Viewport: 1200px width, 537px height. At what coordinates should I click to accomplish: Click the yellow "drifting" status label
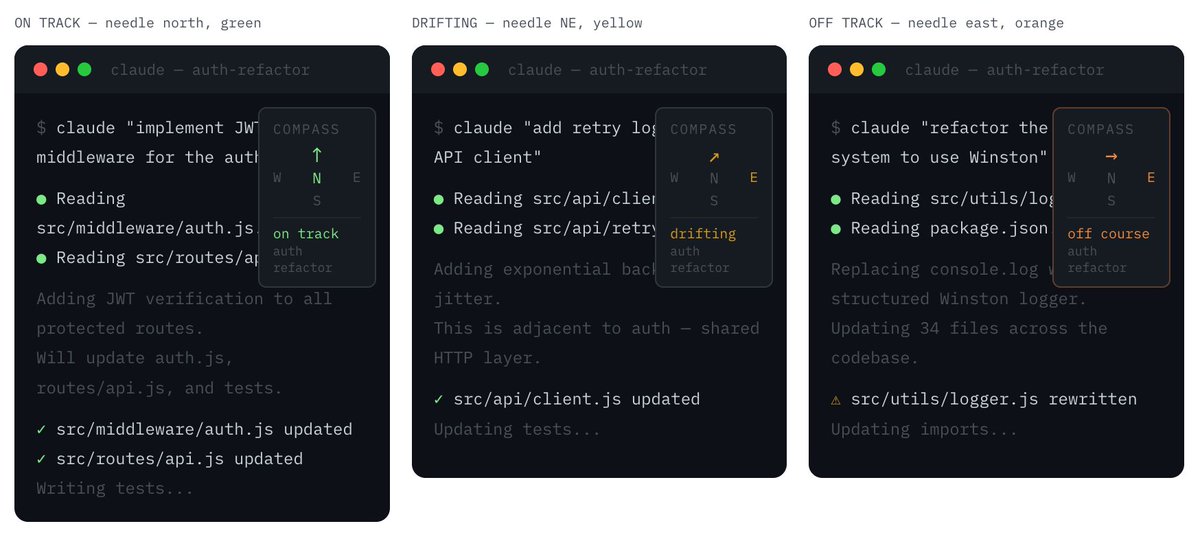coord(702,234)
